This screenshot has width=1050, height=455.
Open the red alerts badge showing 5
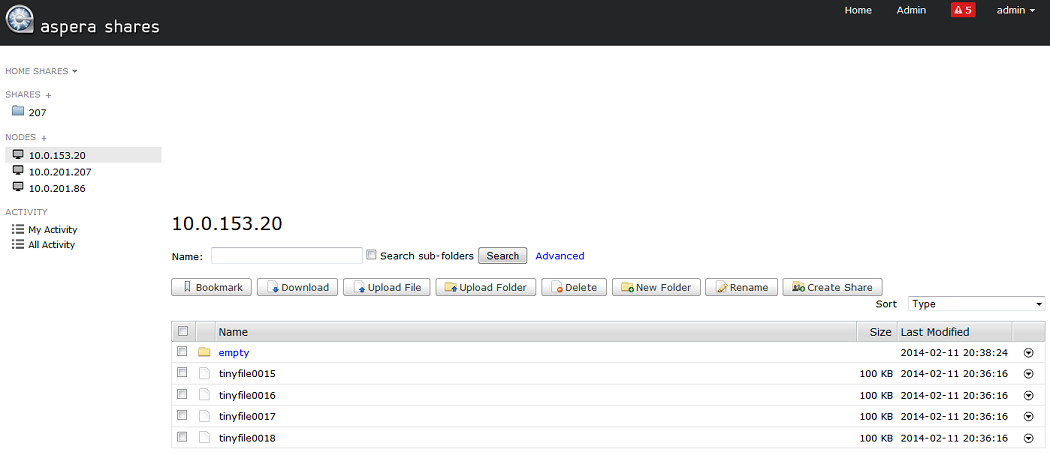tap(962, 10)
